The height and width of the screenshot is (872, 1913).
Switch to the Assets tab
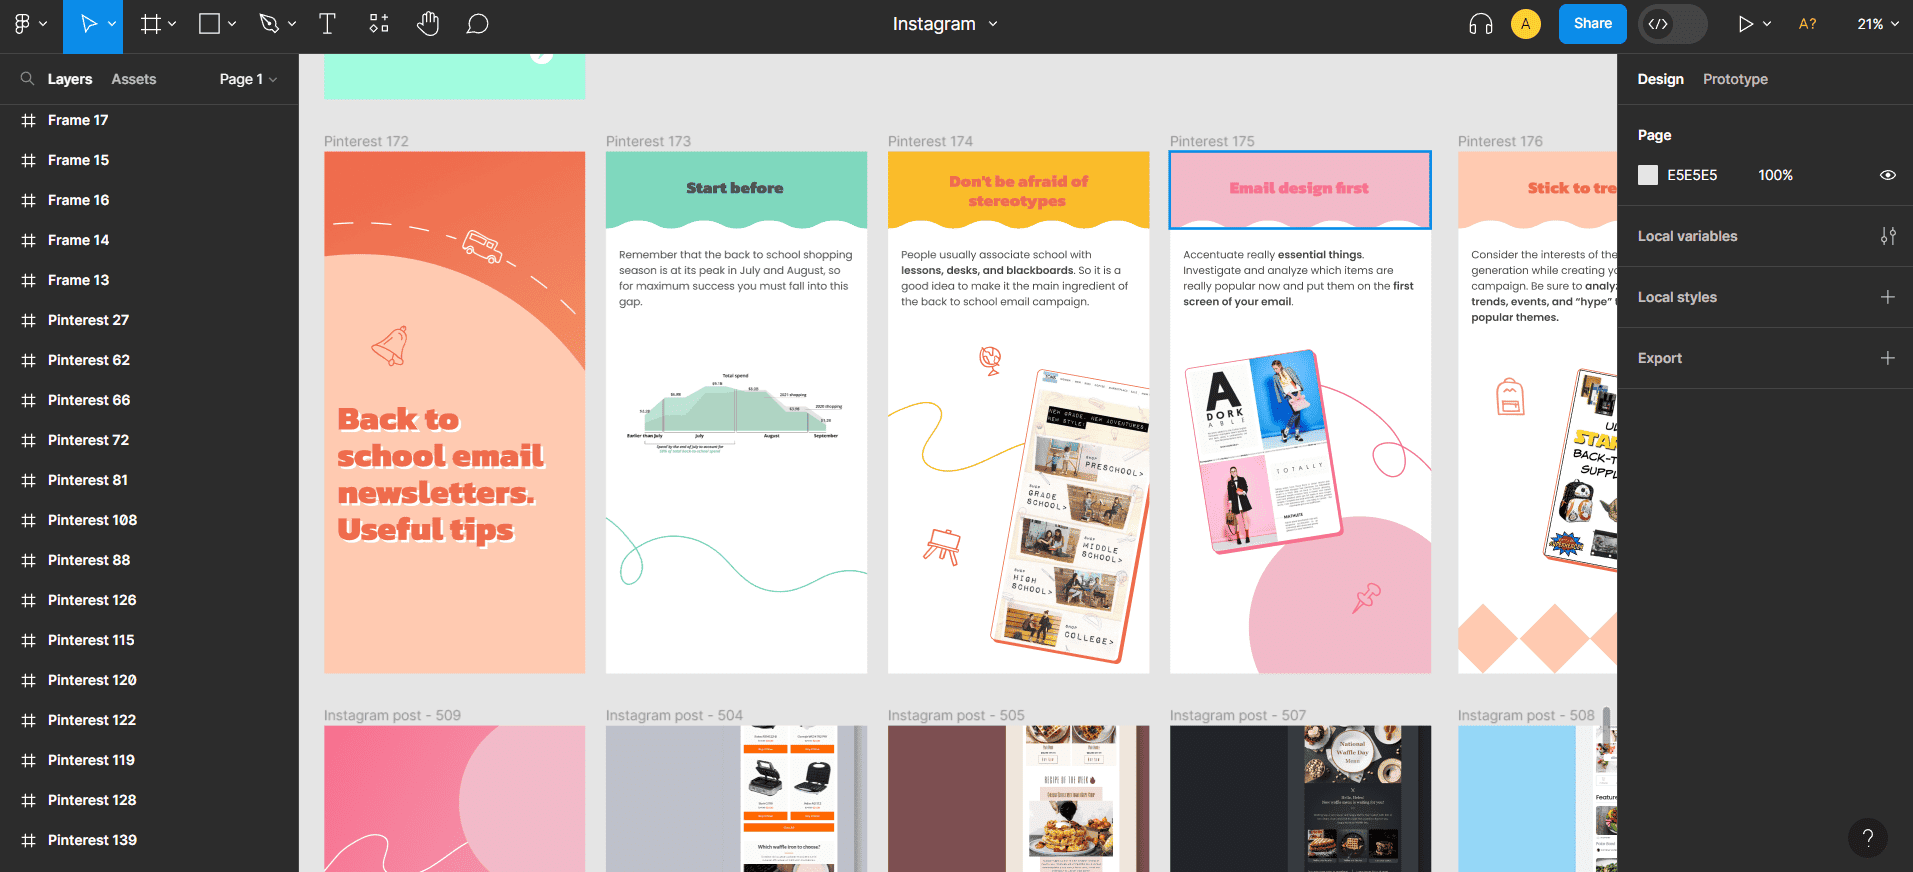click(x=134, y=79)
